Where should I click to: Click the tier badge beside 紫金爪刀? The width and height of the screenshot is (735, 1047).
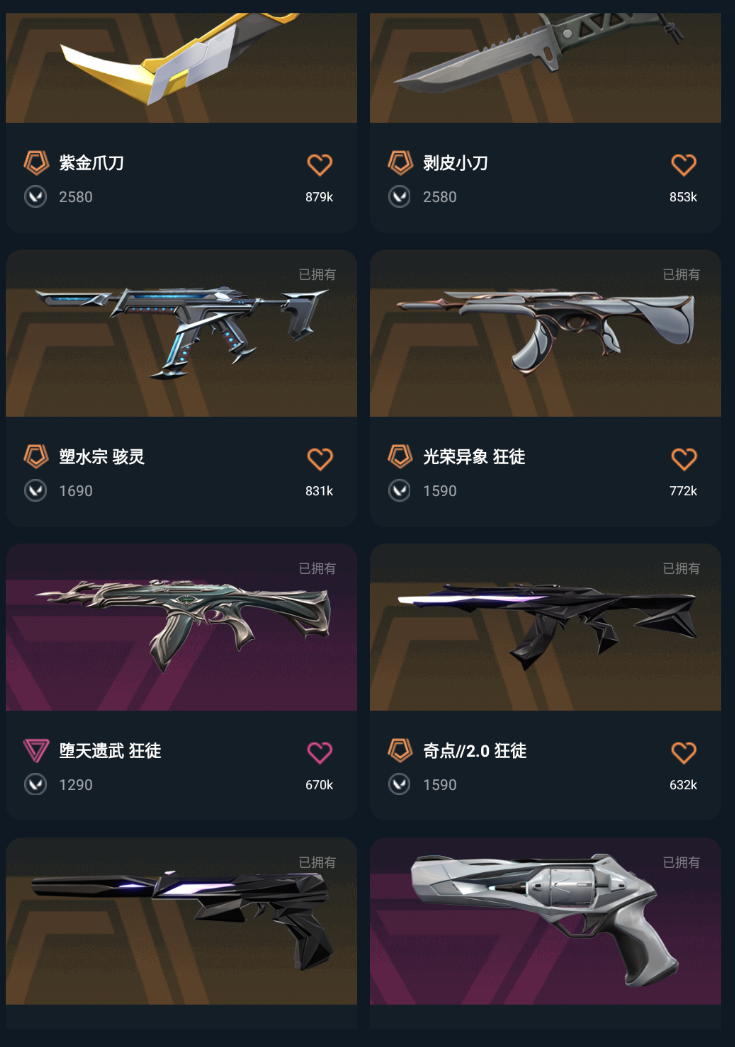click(x=36, y=163)
